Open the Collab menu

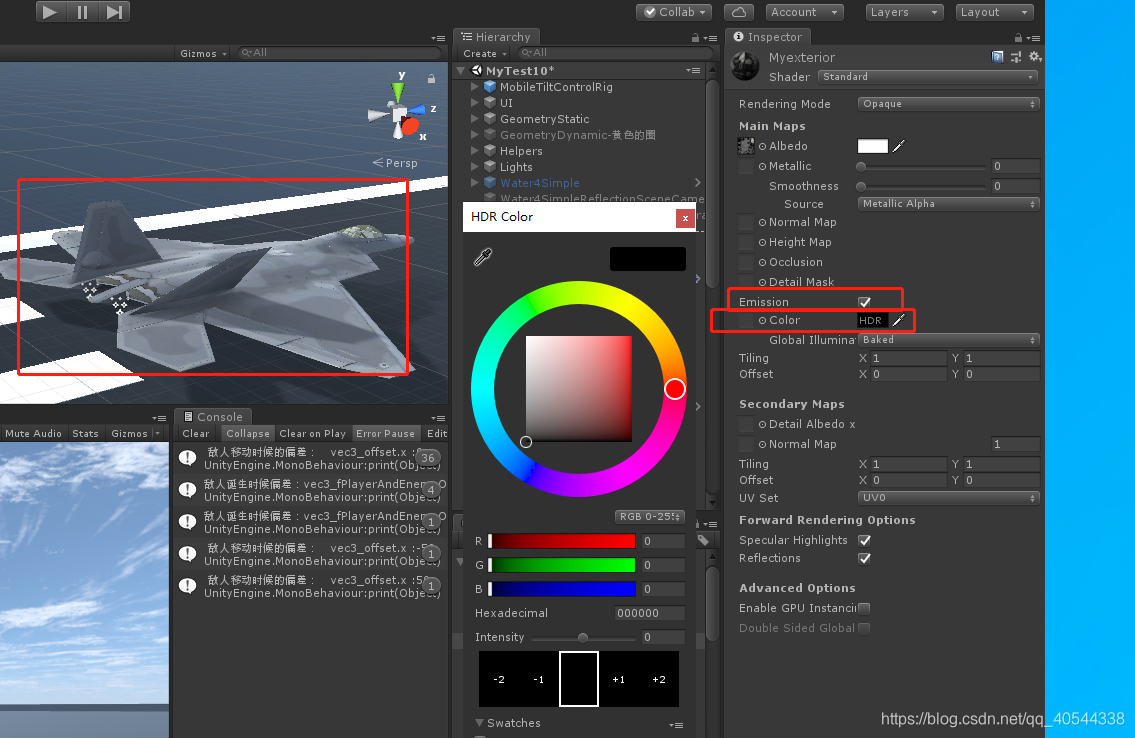point(674,12)
